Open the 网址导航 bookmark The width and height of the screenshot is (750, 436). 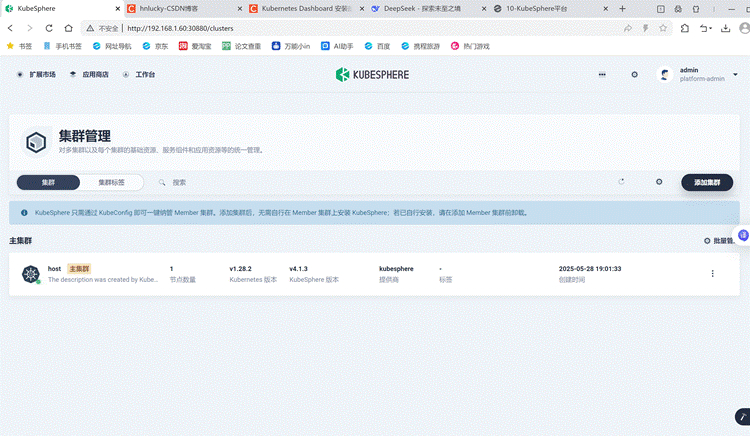tap(112, 46)
